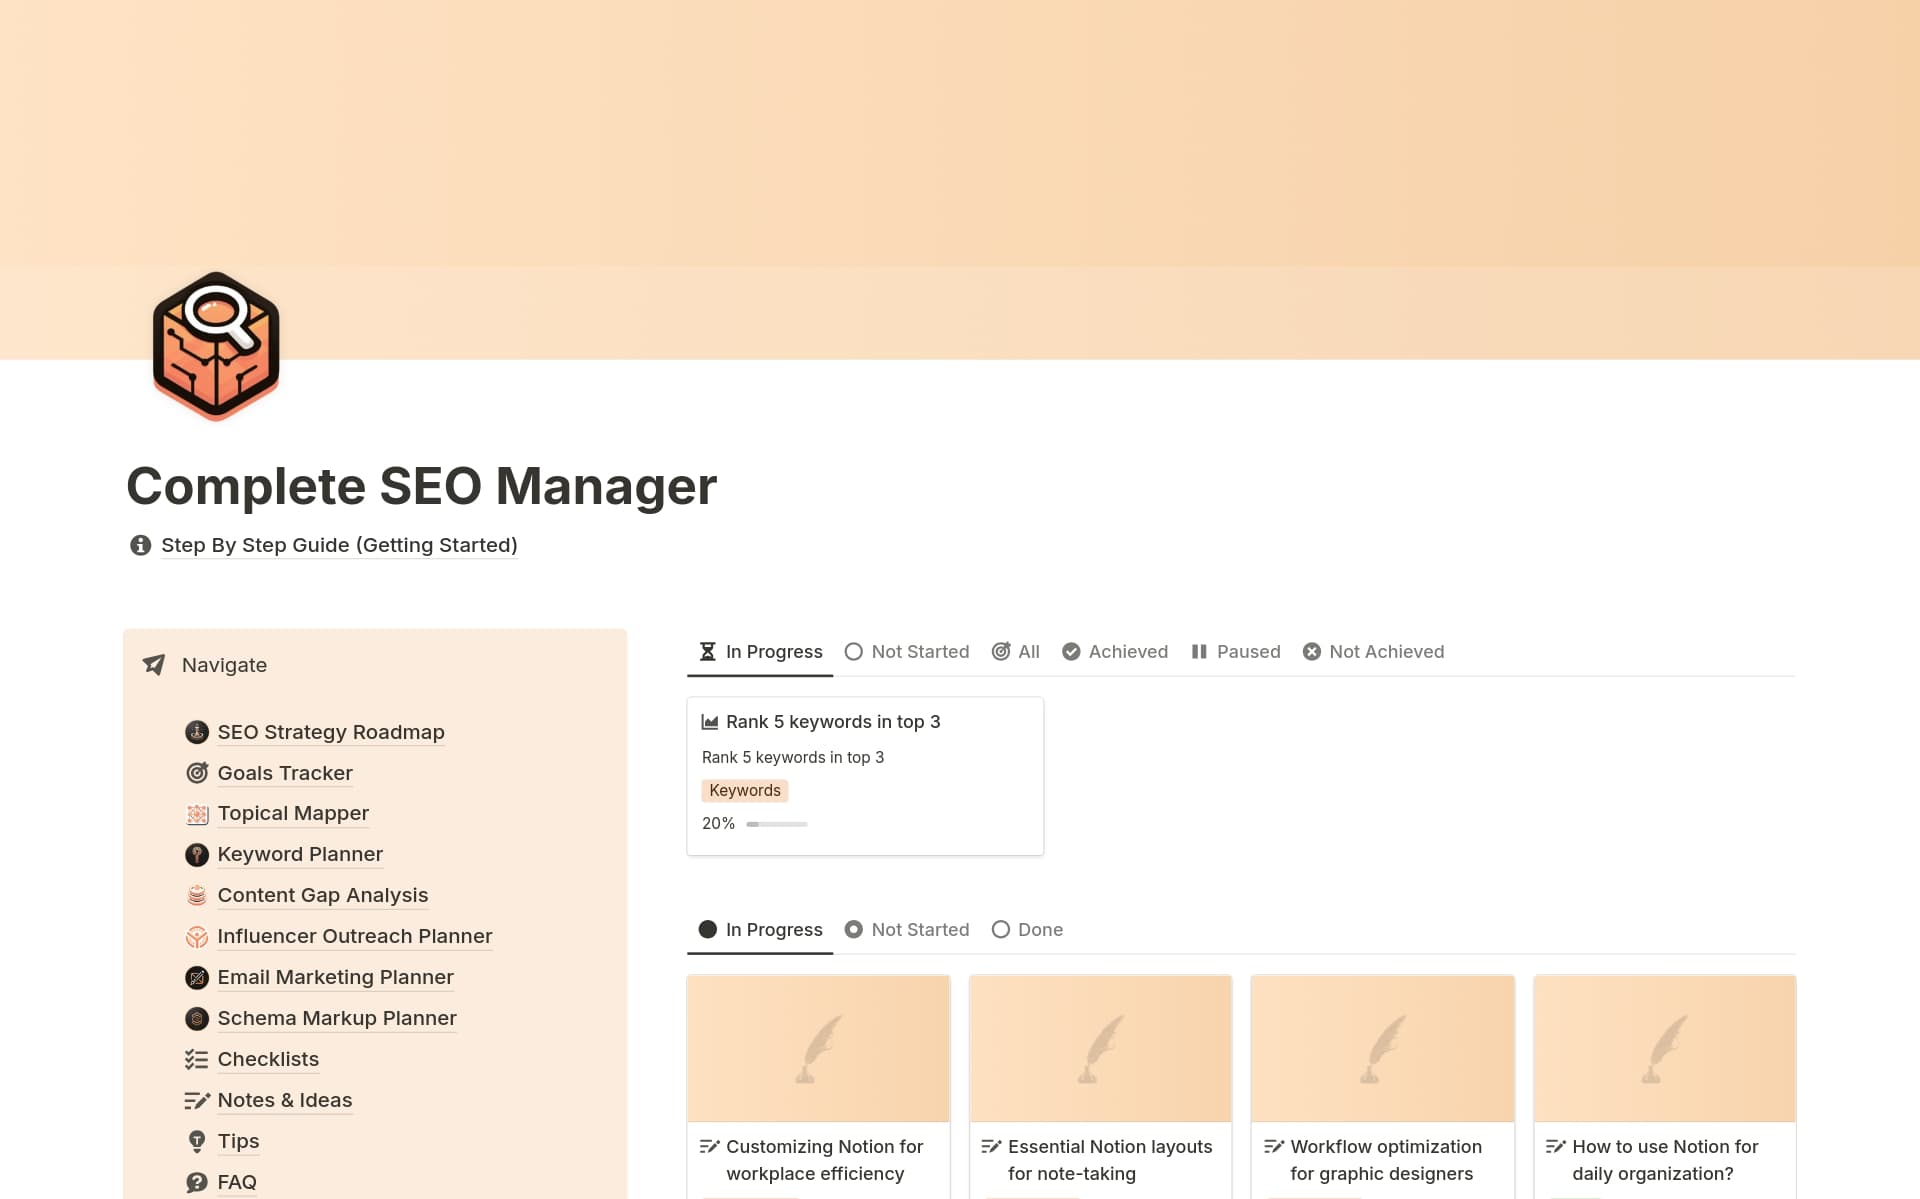The image size is (1920, 1199).
Task: Click the info icon before Step By Step Guide
Action: (x=140, y=545)
